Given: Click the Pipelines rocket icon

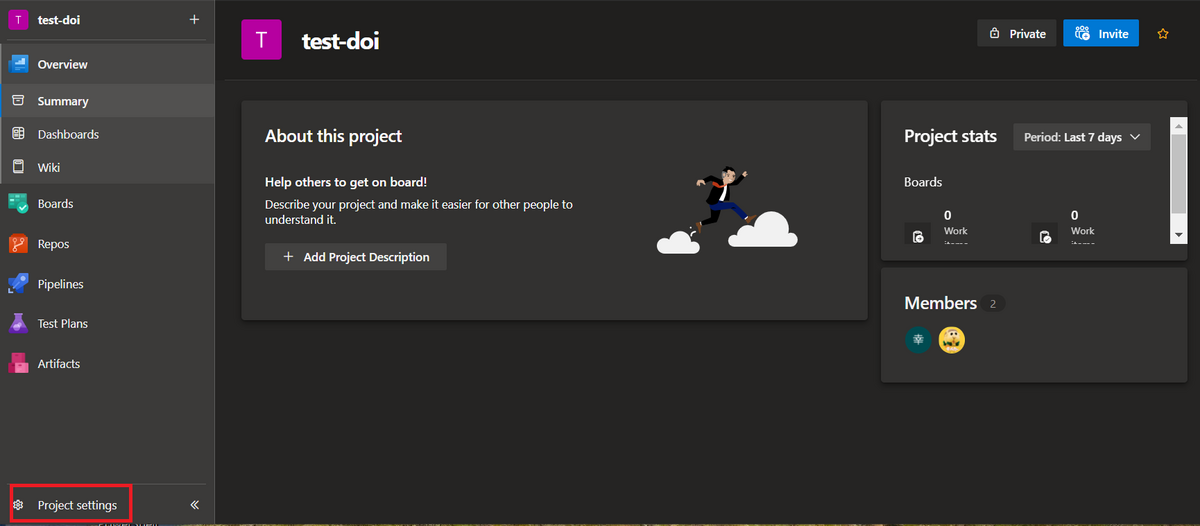Looking at the screenshot, I should (x=18, y=284).
